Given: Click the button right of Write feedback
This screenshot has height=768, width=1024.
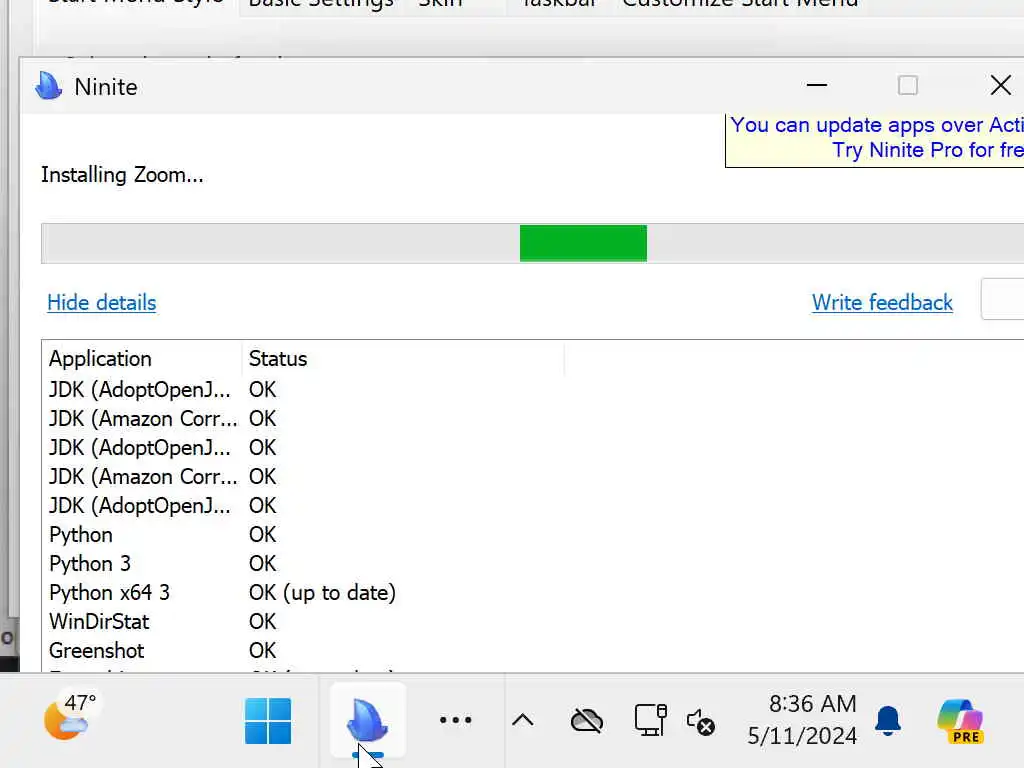Looking at the screenshot, I should (1002, 299).
